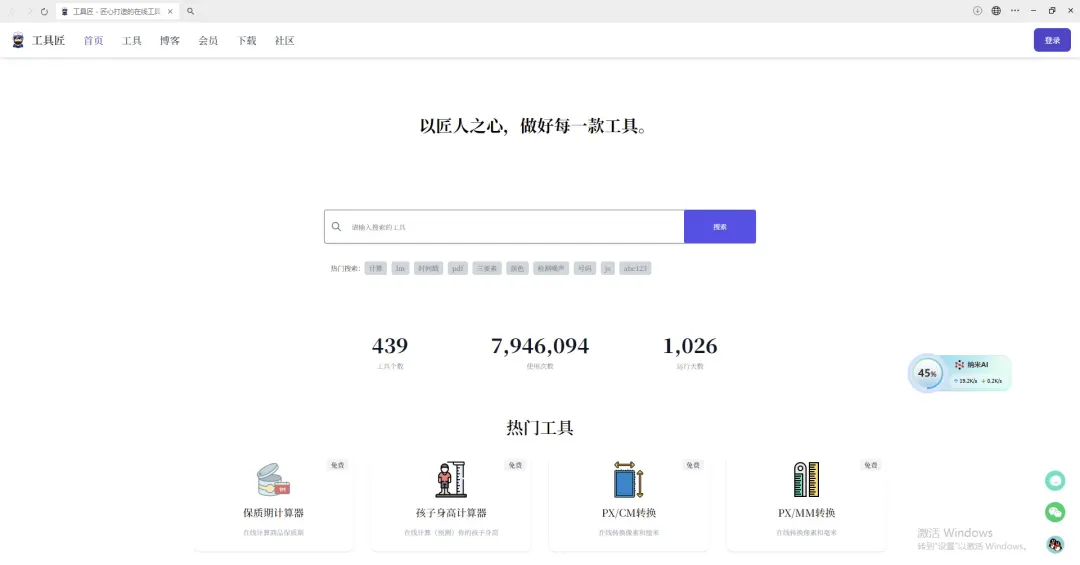The image size is (1080, 565).
Task: Open the browser globe icon
Action: pos(996,11)
